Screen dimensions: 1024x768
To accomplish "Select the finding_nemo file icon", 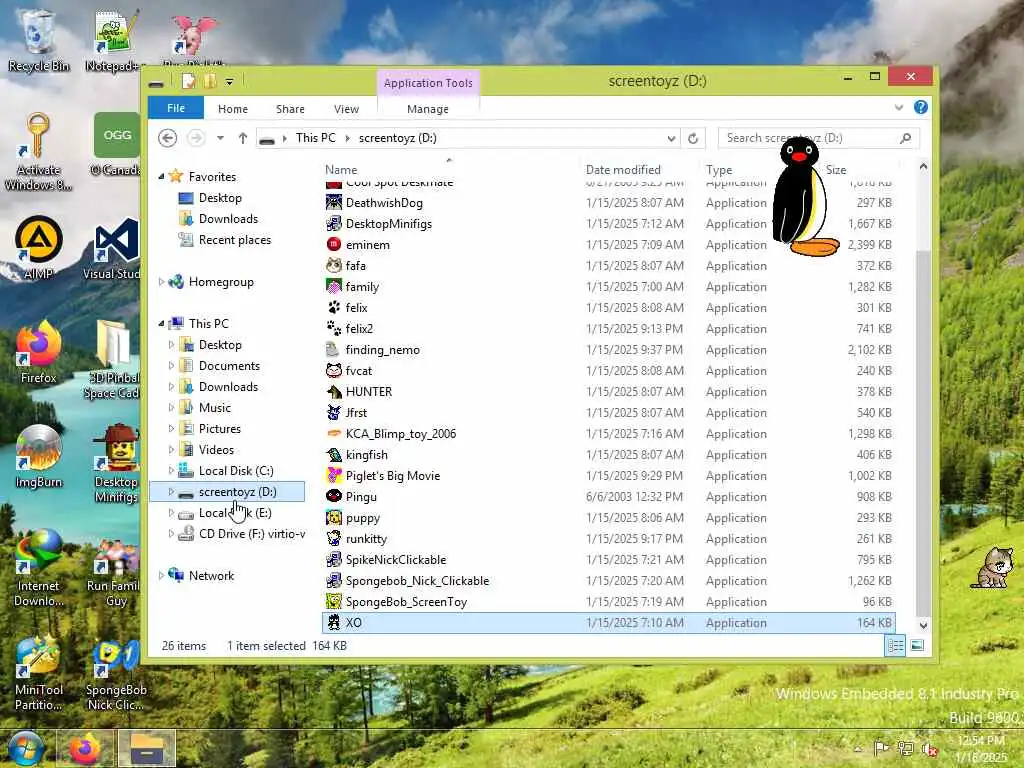I will pyautogui.click(x=334, y=349).
